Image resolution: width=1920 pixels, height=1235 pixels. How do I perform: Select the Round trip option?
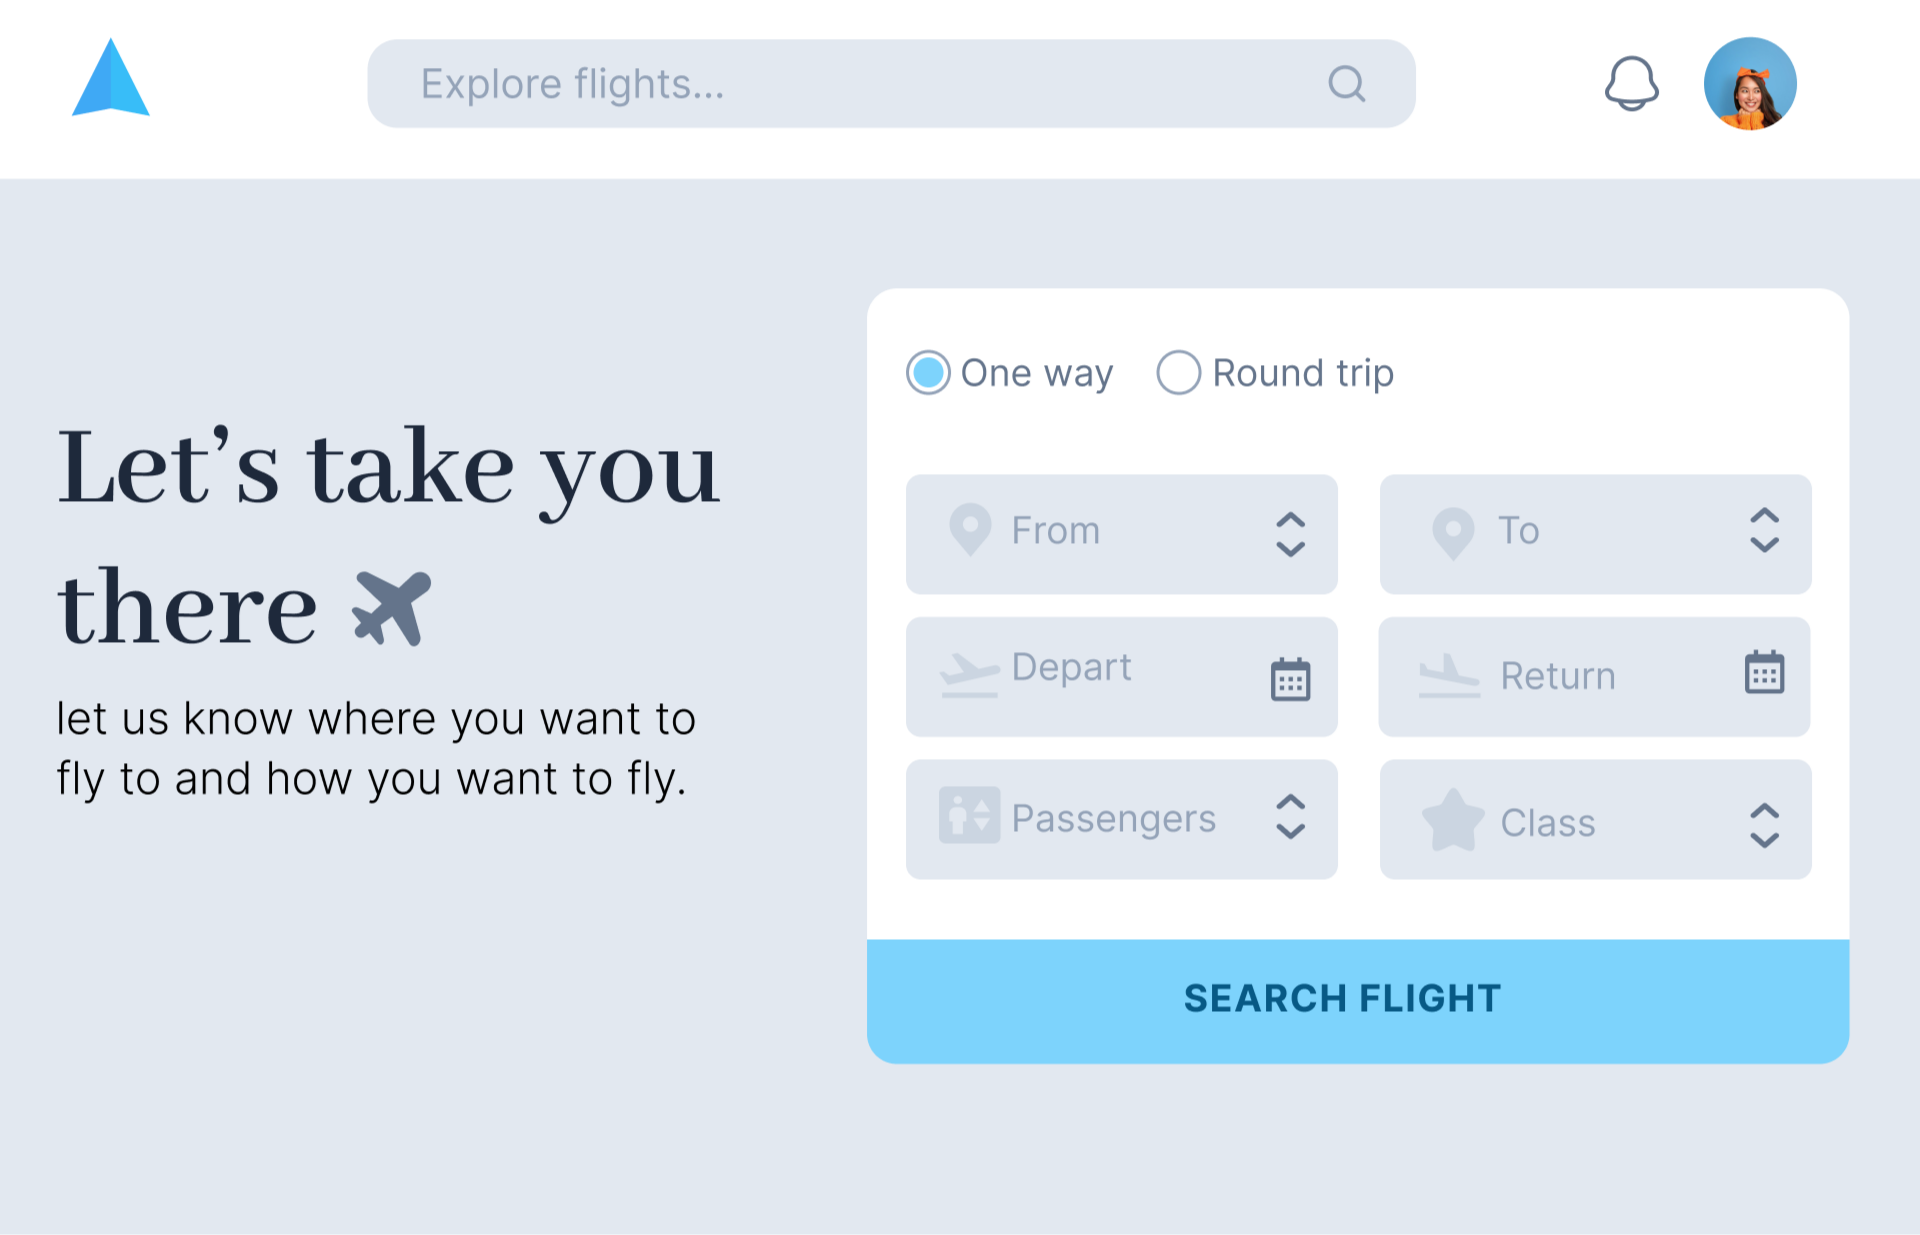1179,372
